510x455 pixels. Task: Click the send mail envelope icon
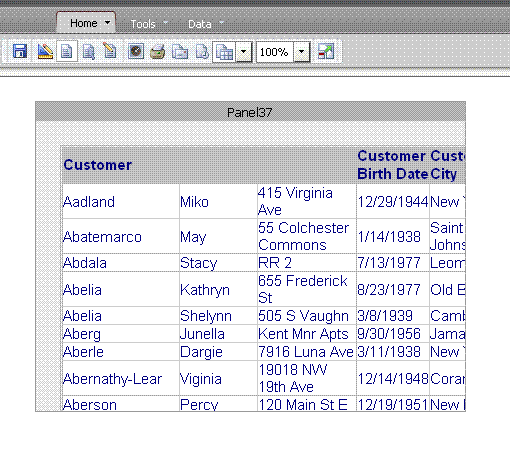180,52
